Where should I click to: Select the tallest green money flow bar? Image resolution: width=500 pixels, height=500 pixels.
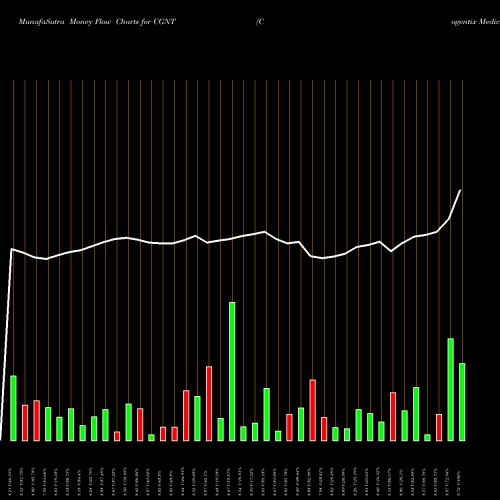click(232, 371)
